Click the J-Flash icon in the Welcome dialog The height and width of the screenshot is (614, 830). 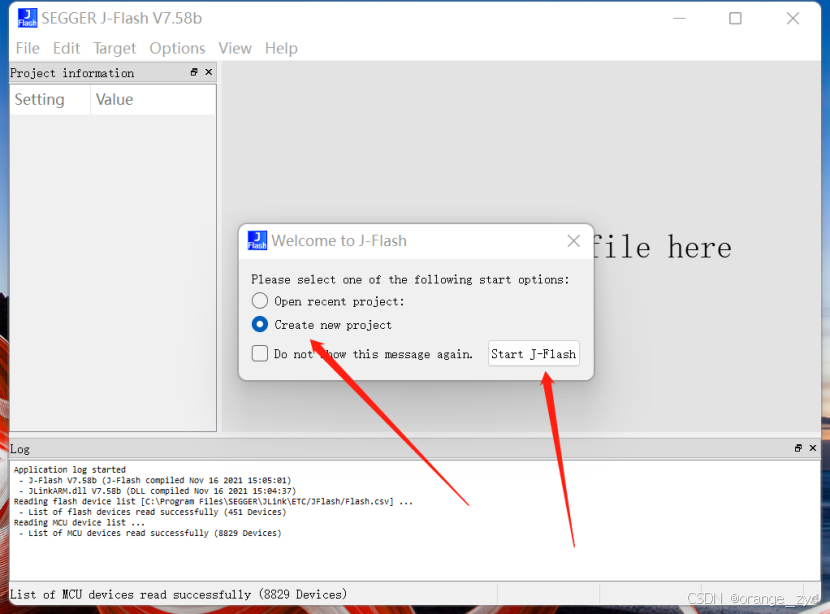[x=257, y=240]
